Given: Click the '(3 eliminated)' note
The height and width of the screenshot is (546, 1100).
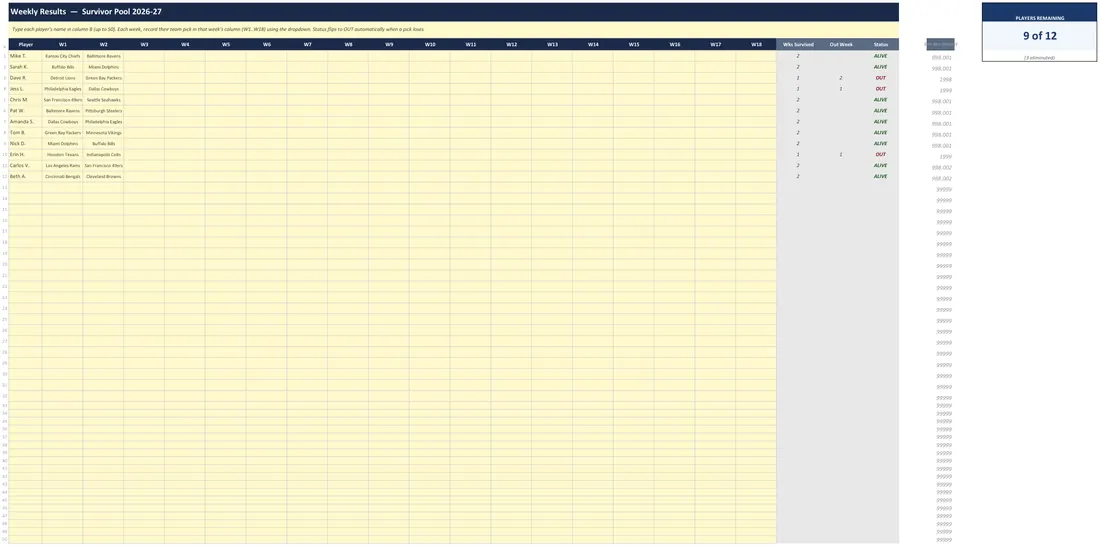Looking at the screenshot, I should click(1040, 58).
